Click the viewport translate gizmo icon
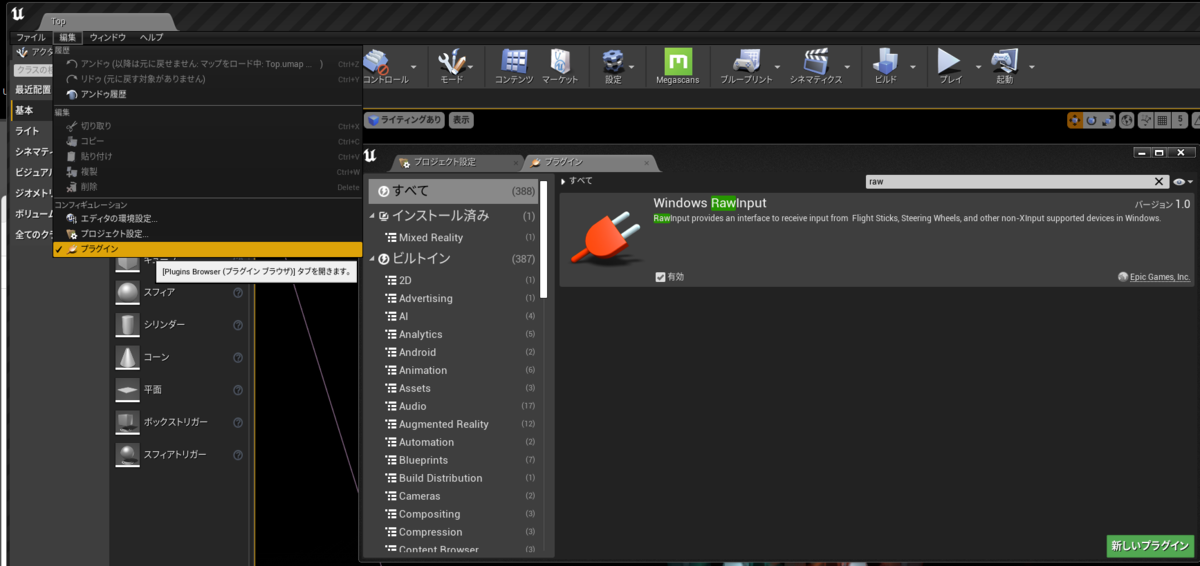The image size is (1200, 566). 1075,120
